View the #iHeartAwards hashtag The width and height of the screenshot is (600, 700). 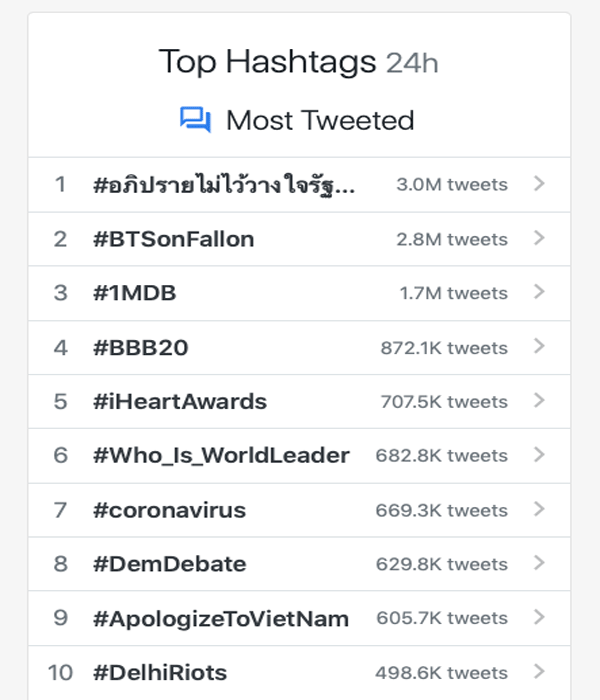[180, 402]
